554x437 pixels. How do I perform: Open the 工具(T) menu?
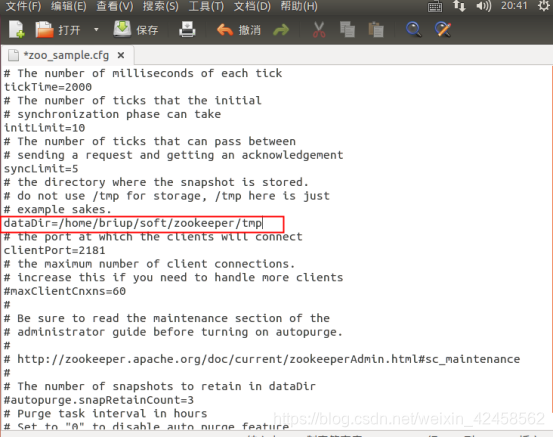point(206,6)
